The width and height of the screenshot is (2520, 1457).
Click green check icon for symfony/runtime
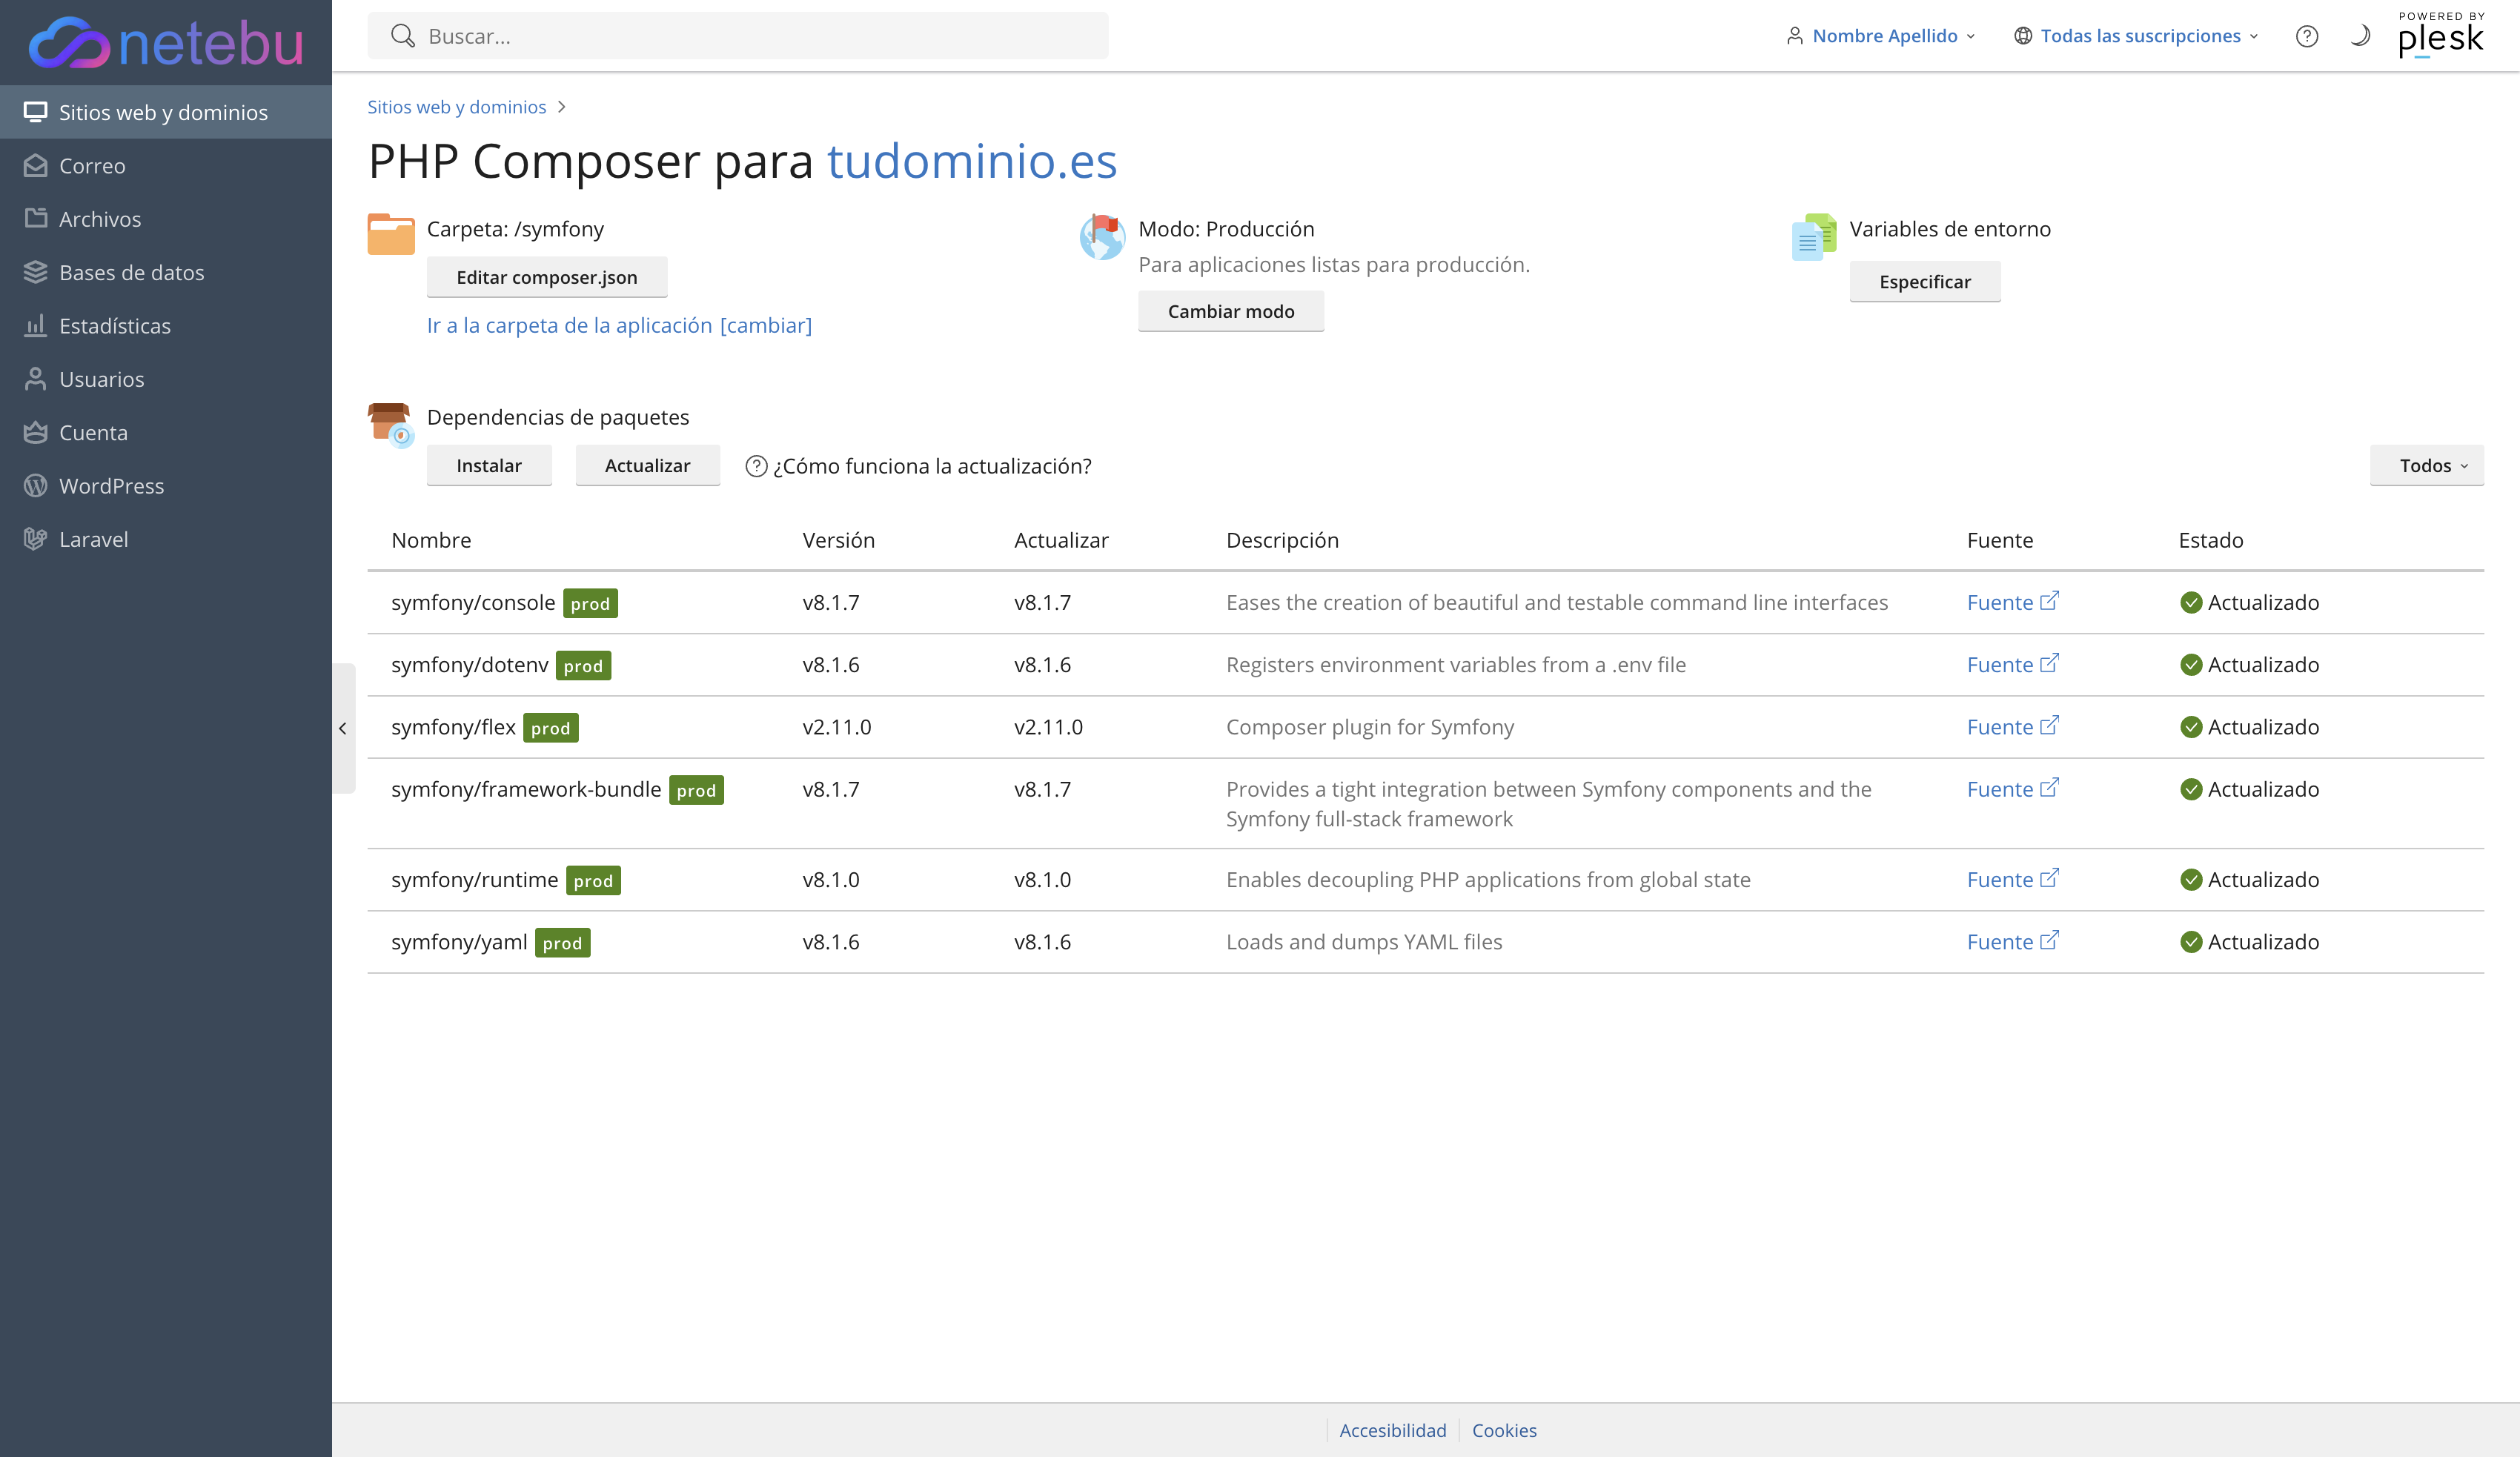click(x=2191, y=879)
